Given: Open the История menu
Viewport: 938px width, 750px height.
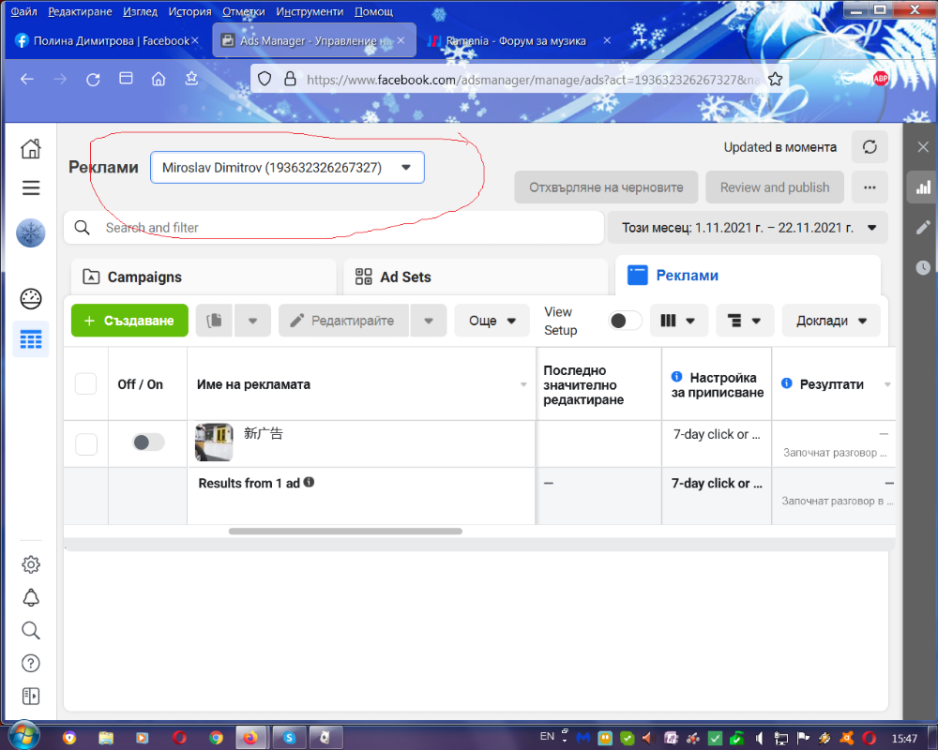Looking at the screenshot, I should click(x=190, y=11).
